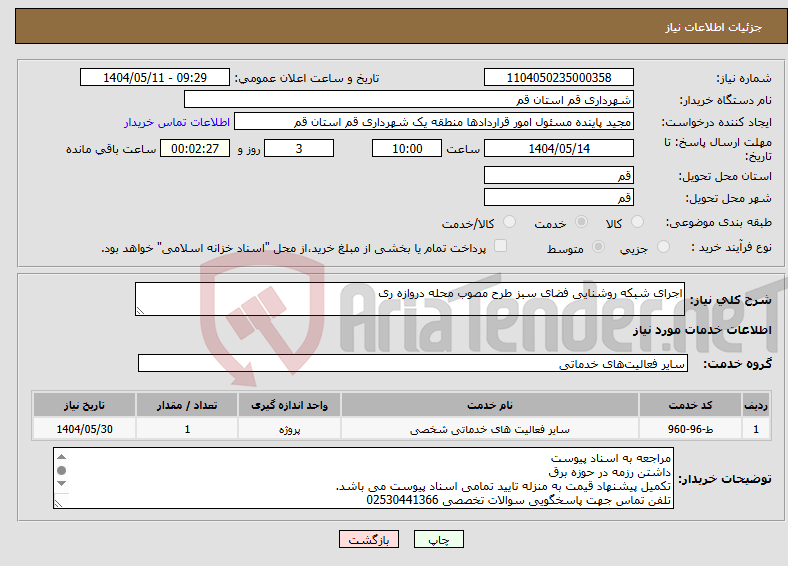
Task: Select the خدمت radio button
Action: pyautogui.click(x=581, y=222)
